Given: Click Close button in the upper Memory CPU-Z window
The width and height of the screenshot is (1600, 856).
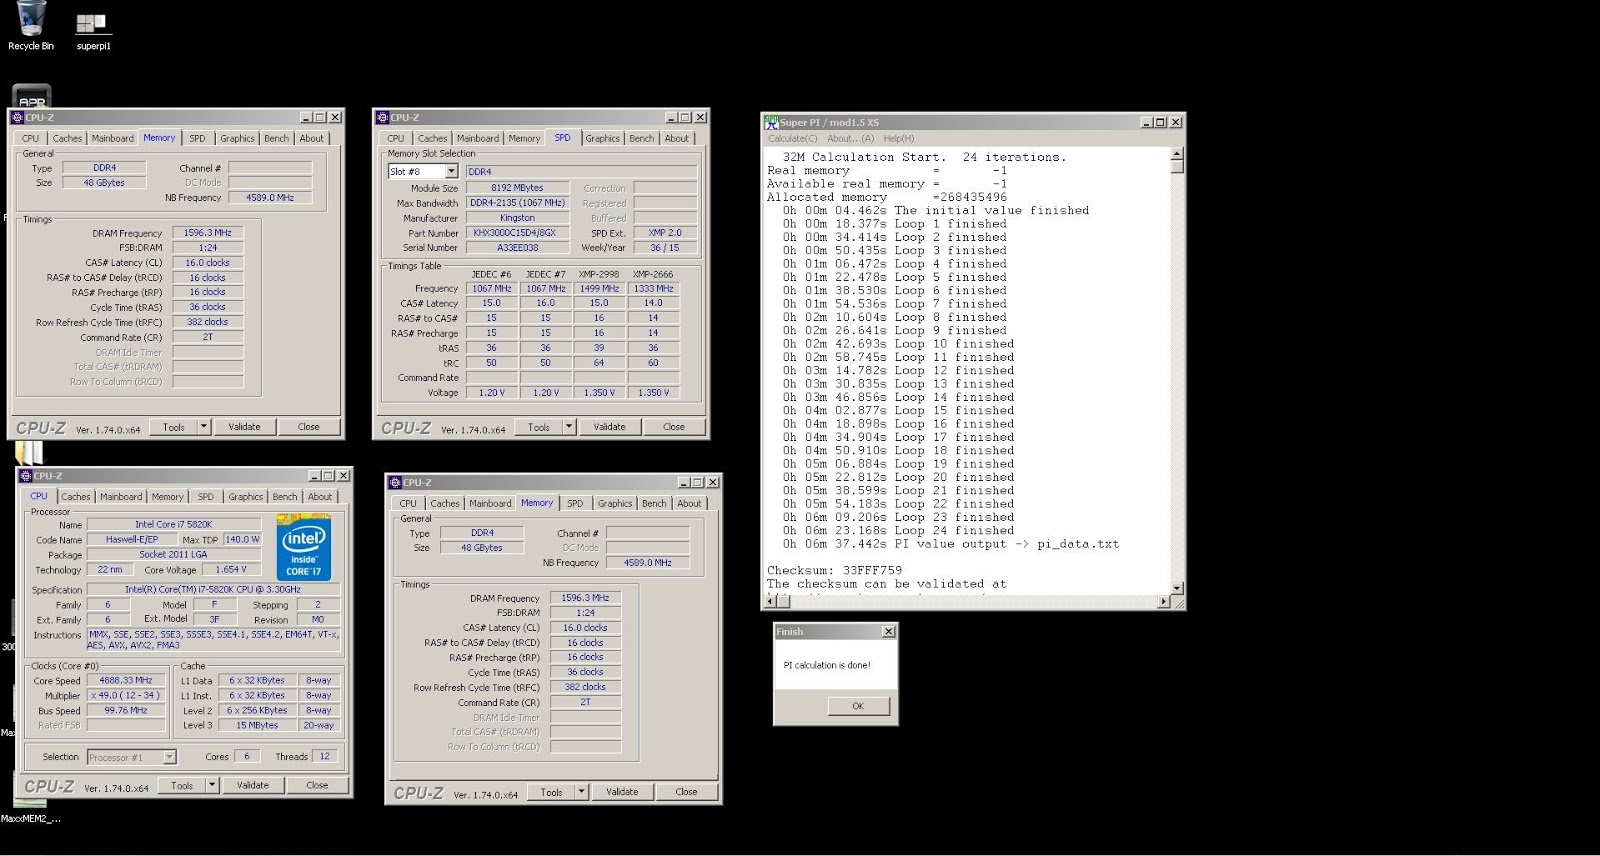Looking at the screenshot, I should 308,427.
